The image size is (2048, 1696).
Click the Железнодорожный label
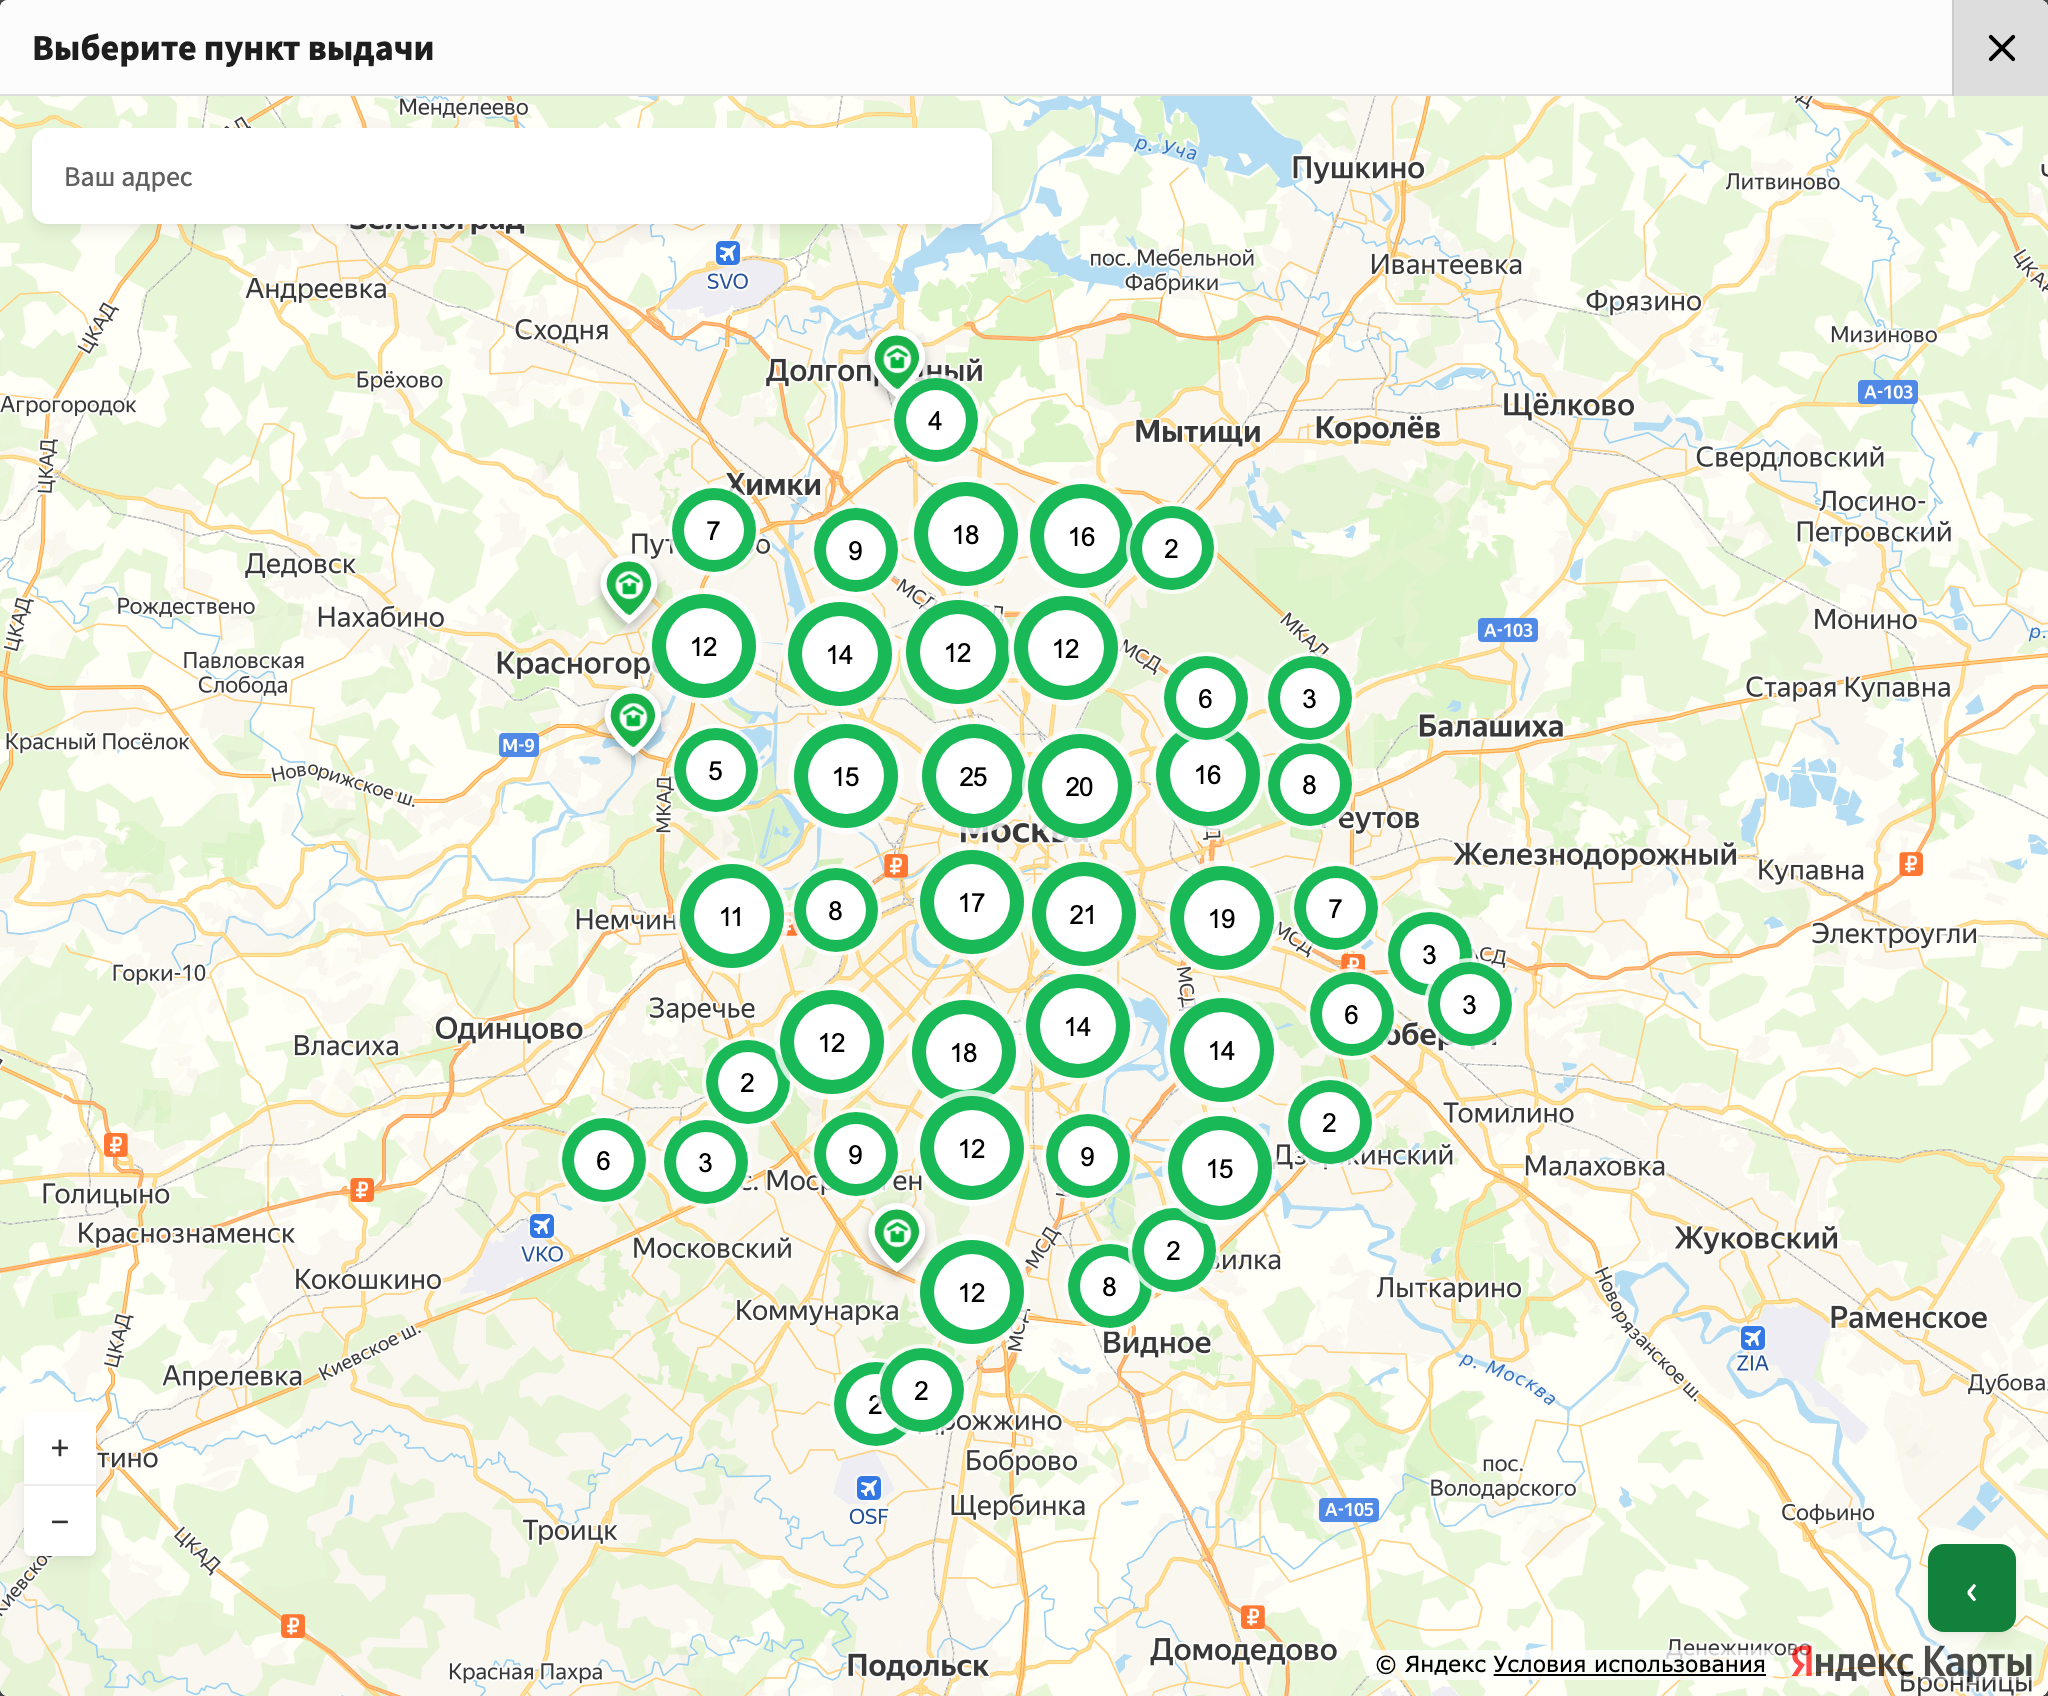(x=1595, y=855)
